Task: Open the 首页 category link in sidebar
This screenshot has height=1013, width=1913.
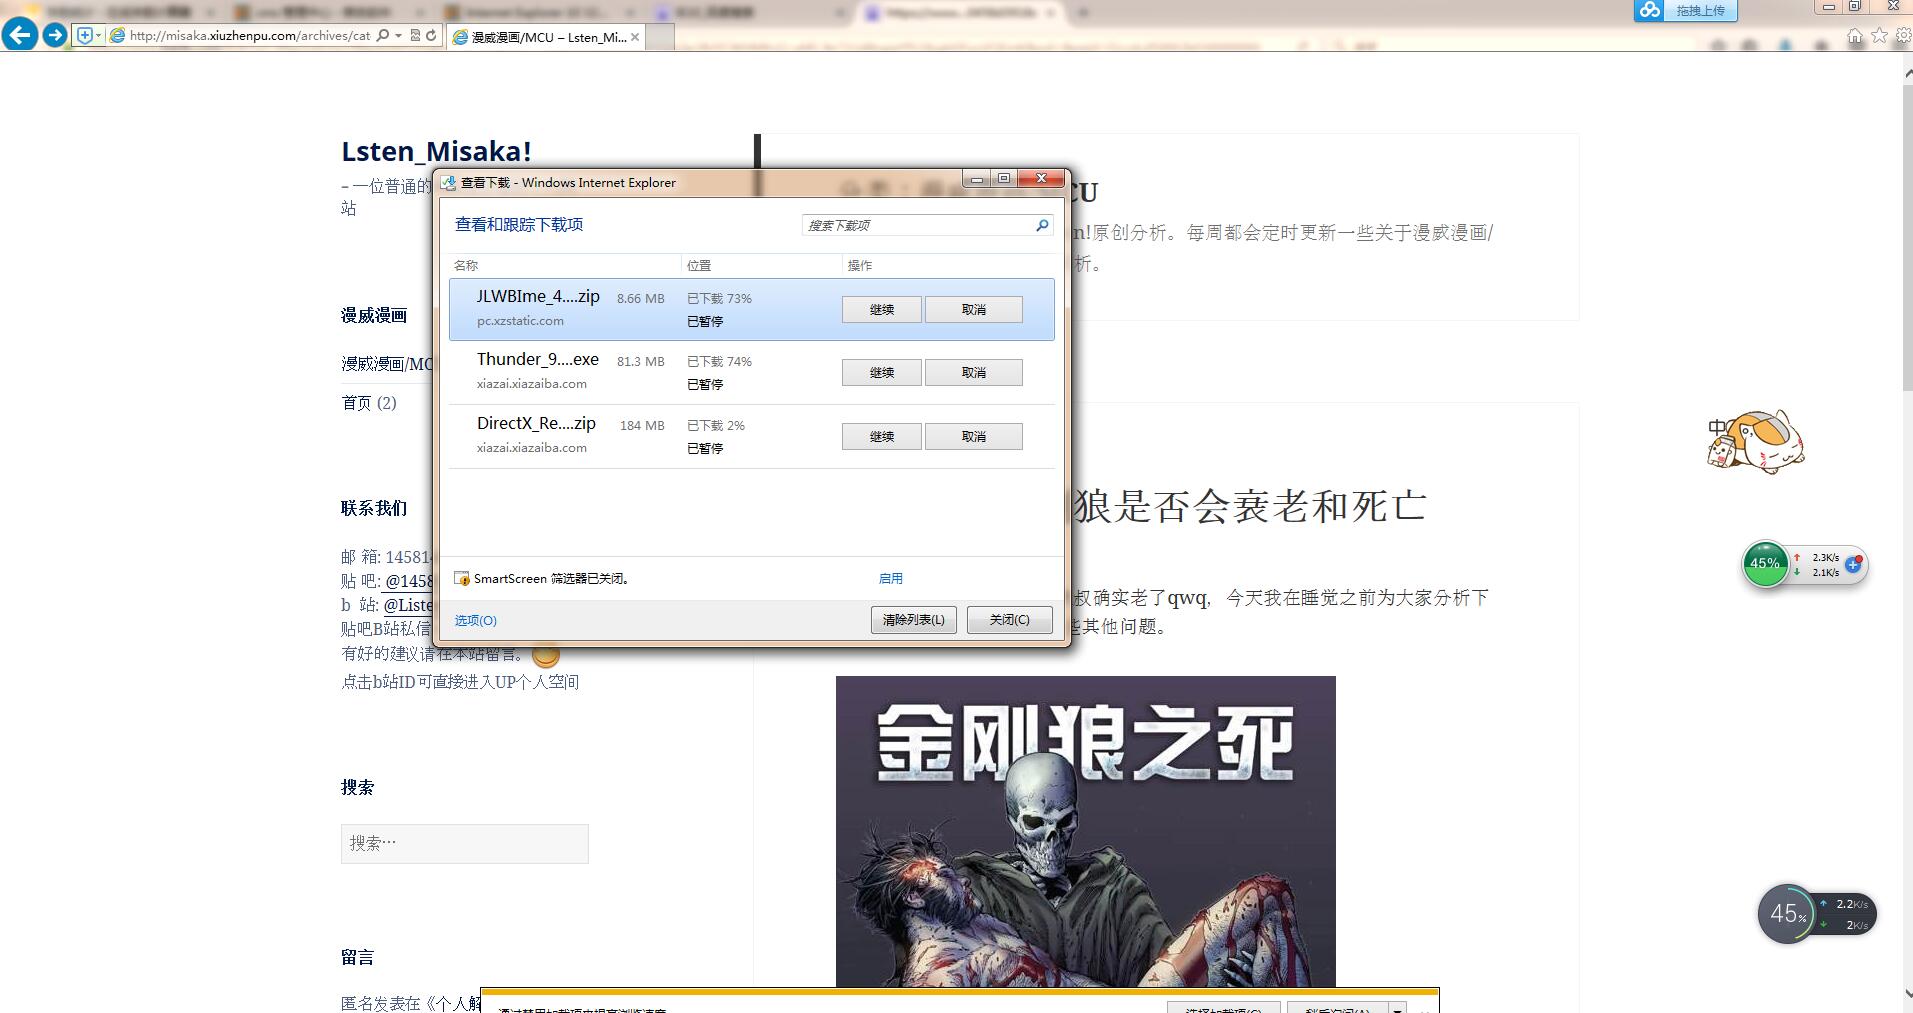Action: click(x=356, y=402)
